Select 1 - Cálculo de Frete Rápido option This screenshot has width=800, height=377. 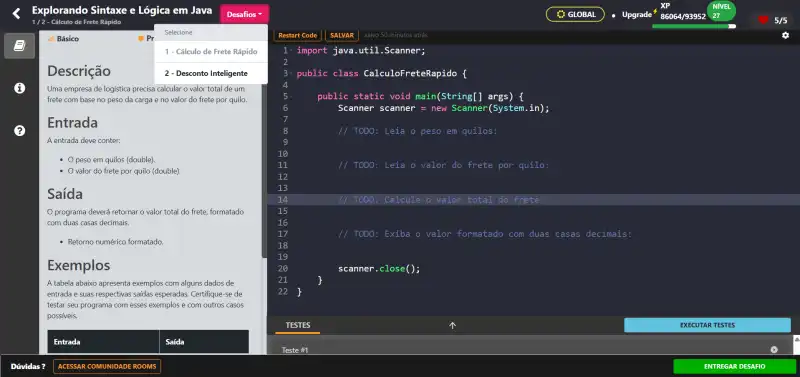pyautogui.click(x=211, y=52)
